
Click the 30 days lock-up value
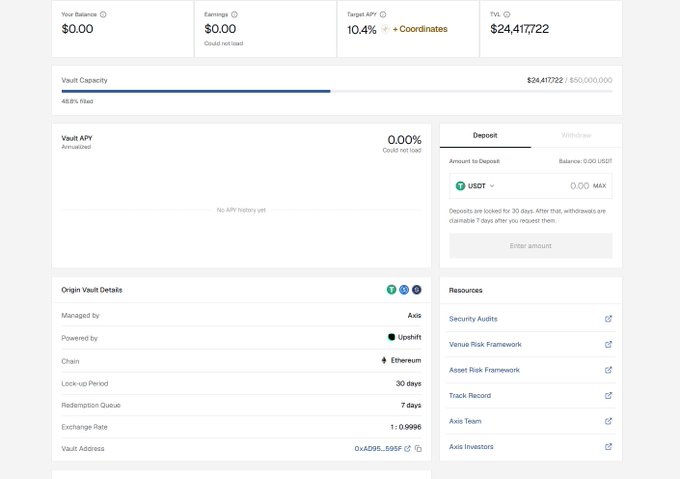point(409,384)
